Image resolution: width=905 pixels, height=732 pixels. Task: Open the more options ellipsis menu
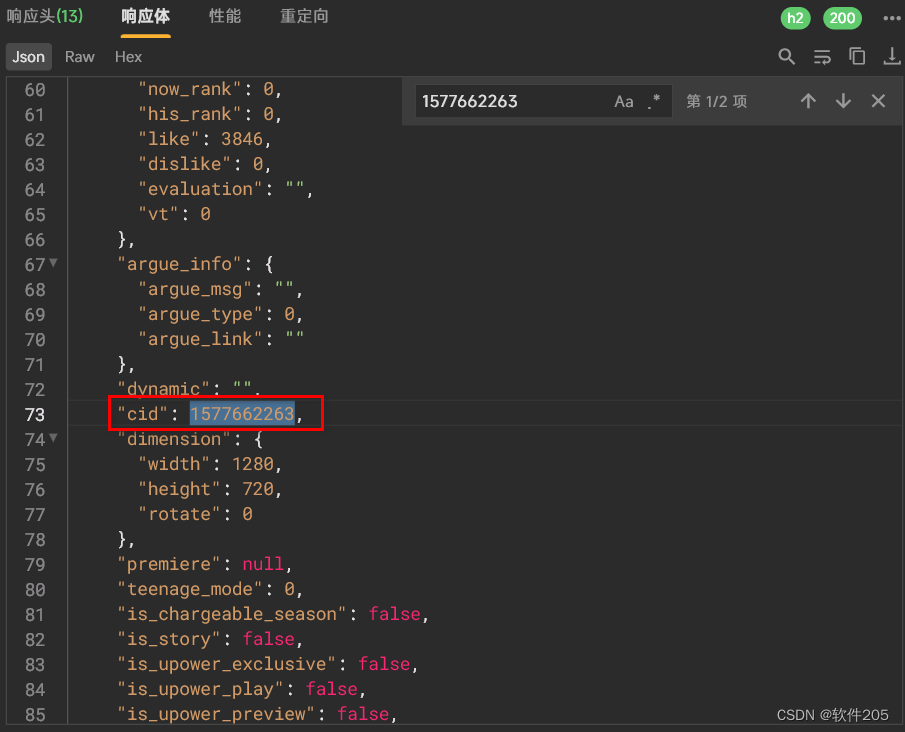892,17
